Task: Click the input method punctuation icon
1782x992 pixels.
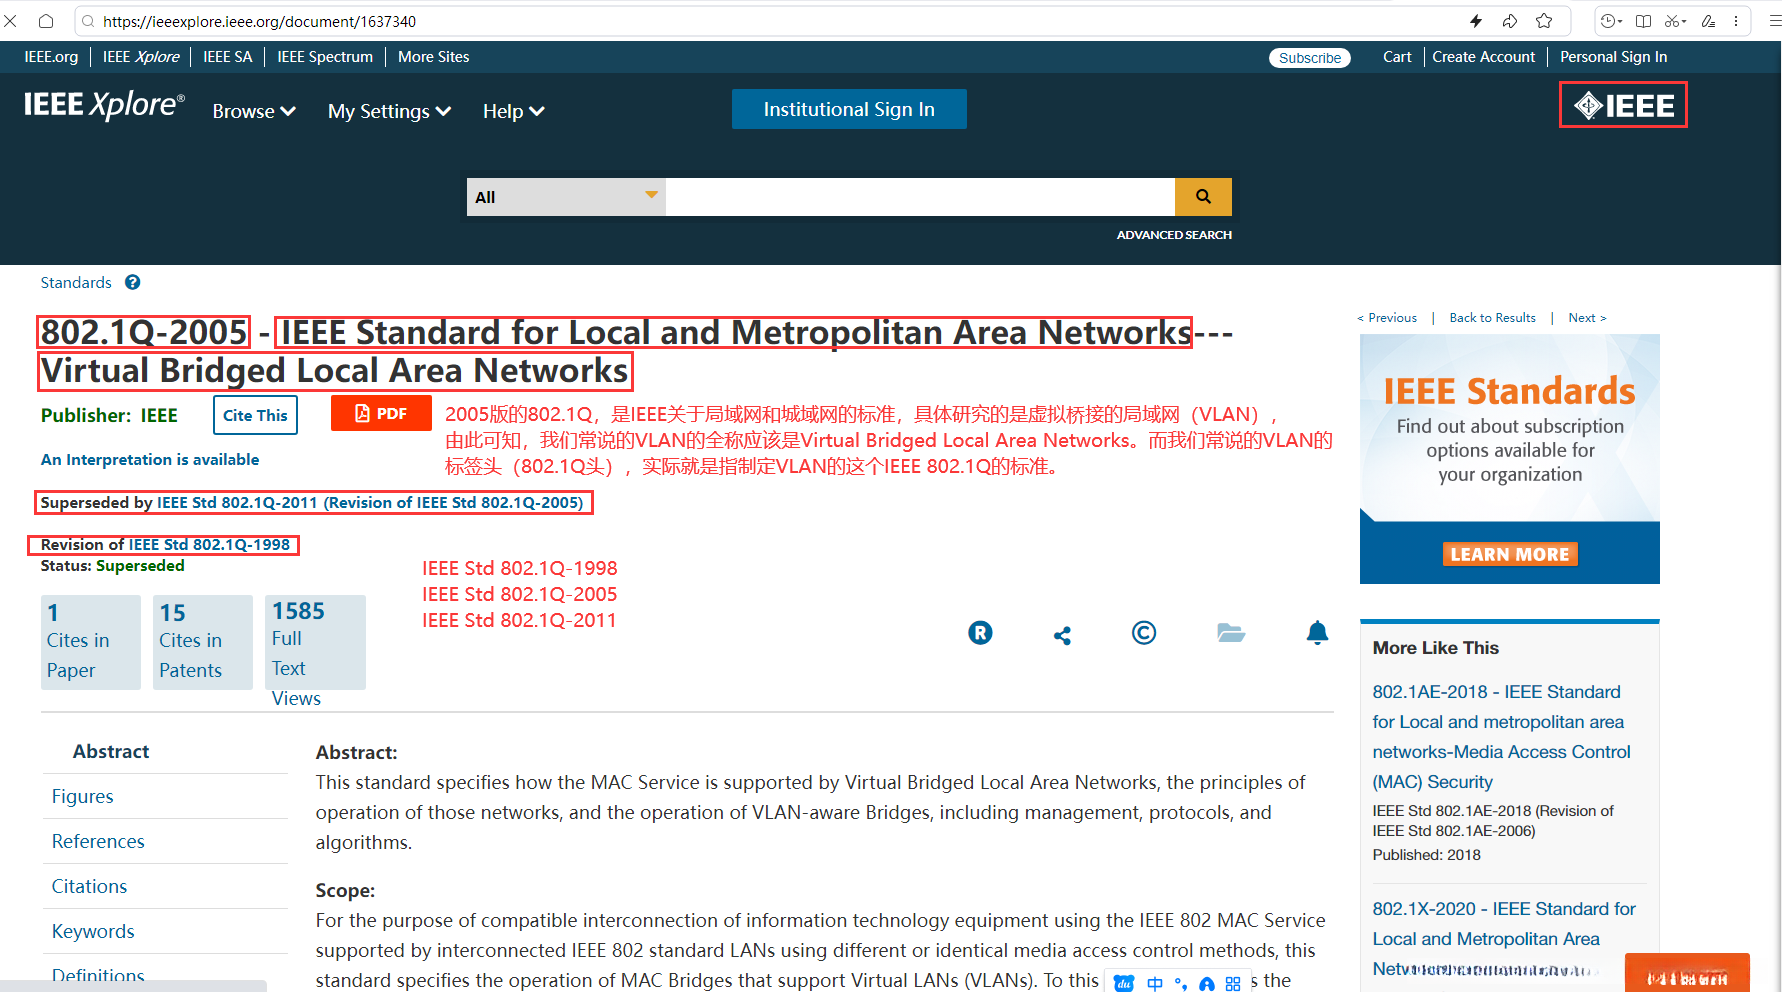Action: (x=1181, y=983)
